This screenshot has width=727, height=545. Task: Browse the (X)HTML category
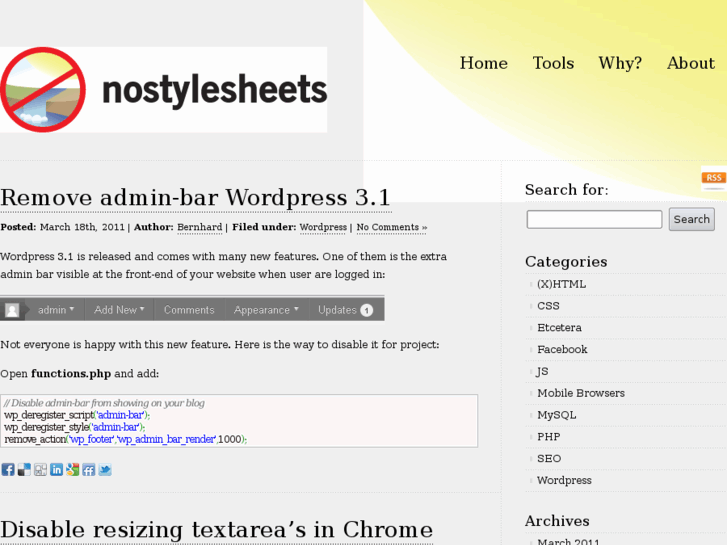(x=561, y=284)
